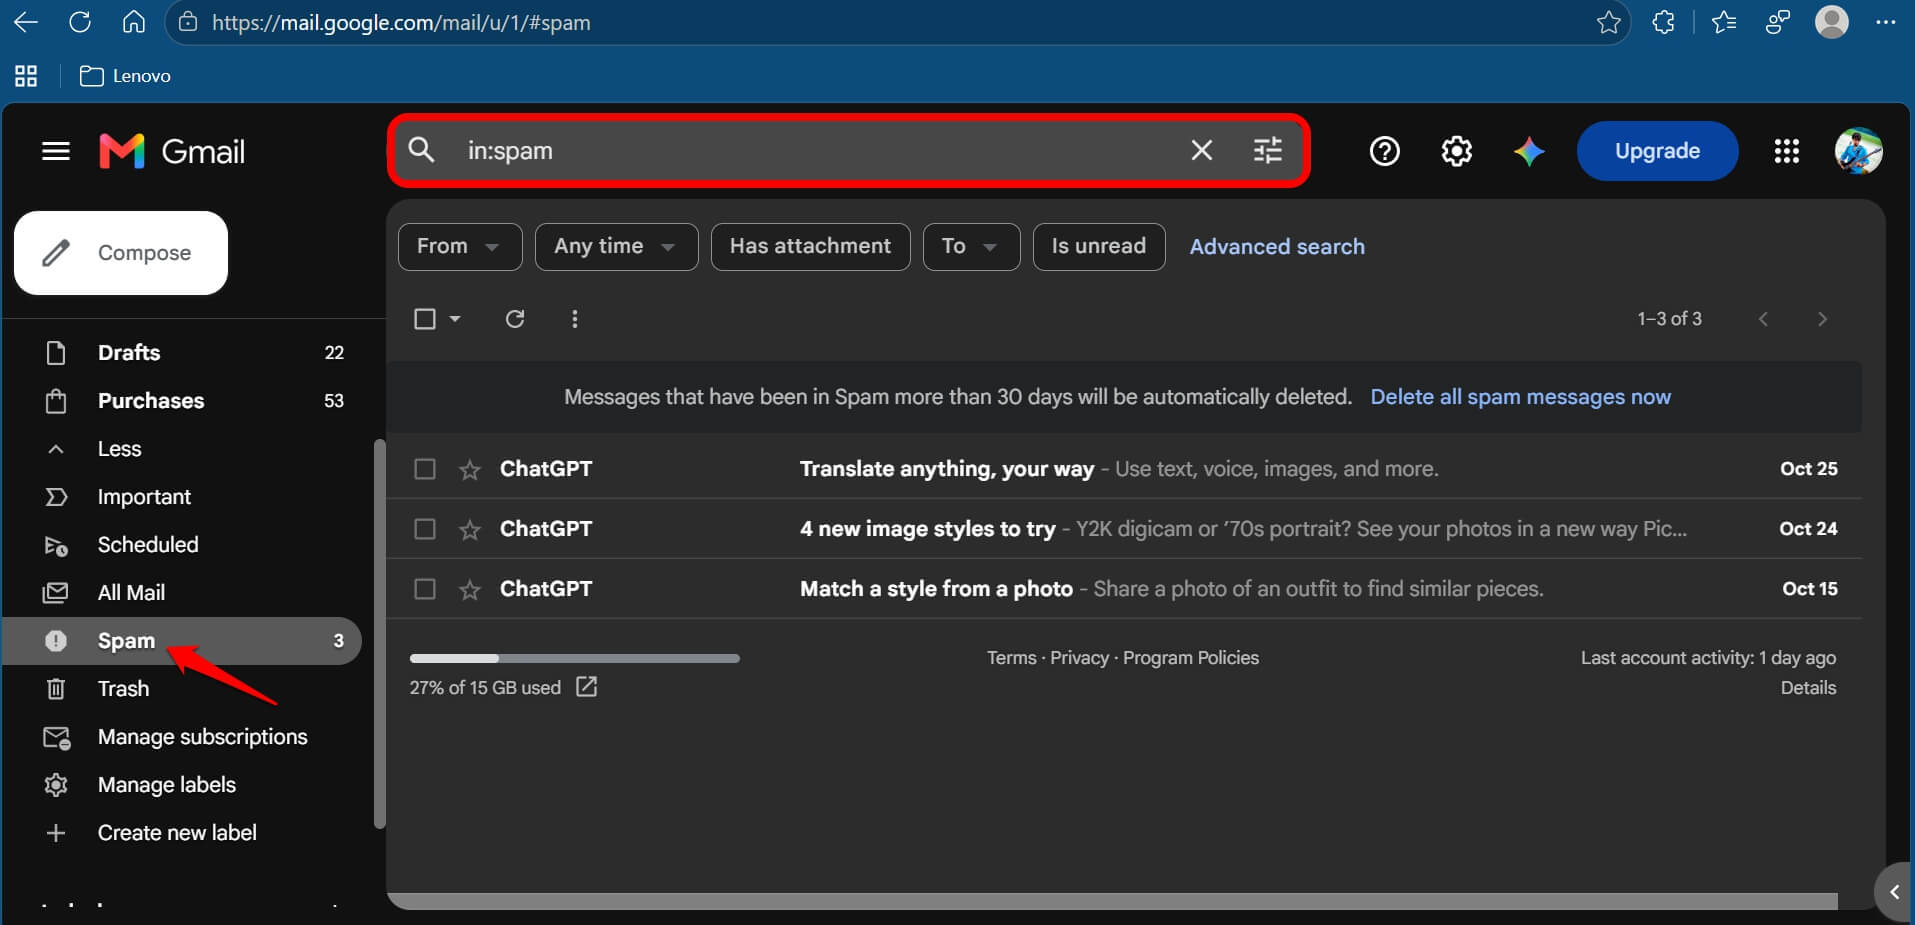Add this page to browser favorites star
Image resolution: width=1915 pixels, height=925 pixels.
coord(1609,22)
